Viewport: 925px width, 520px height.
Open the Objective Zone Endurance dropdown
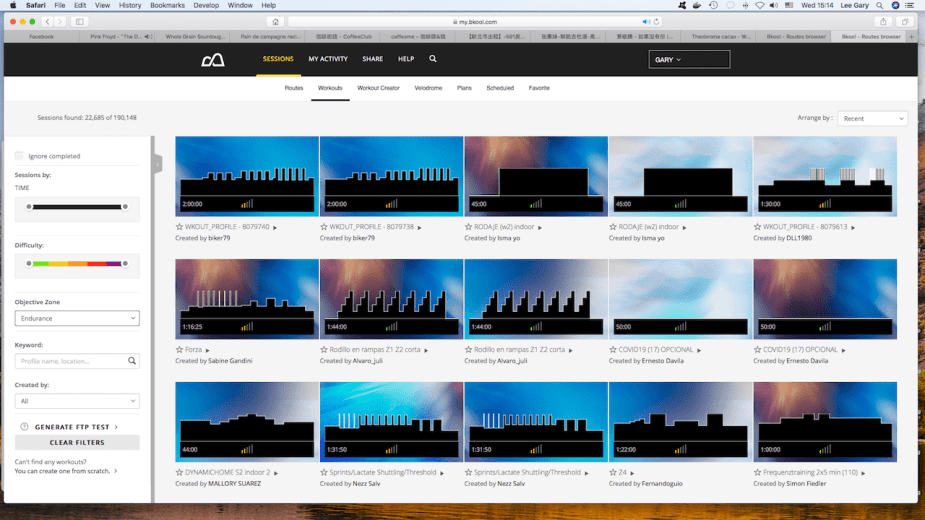click(x=77, y=318)
